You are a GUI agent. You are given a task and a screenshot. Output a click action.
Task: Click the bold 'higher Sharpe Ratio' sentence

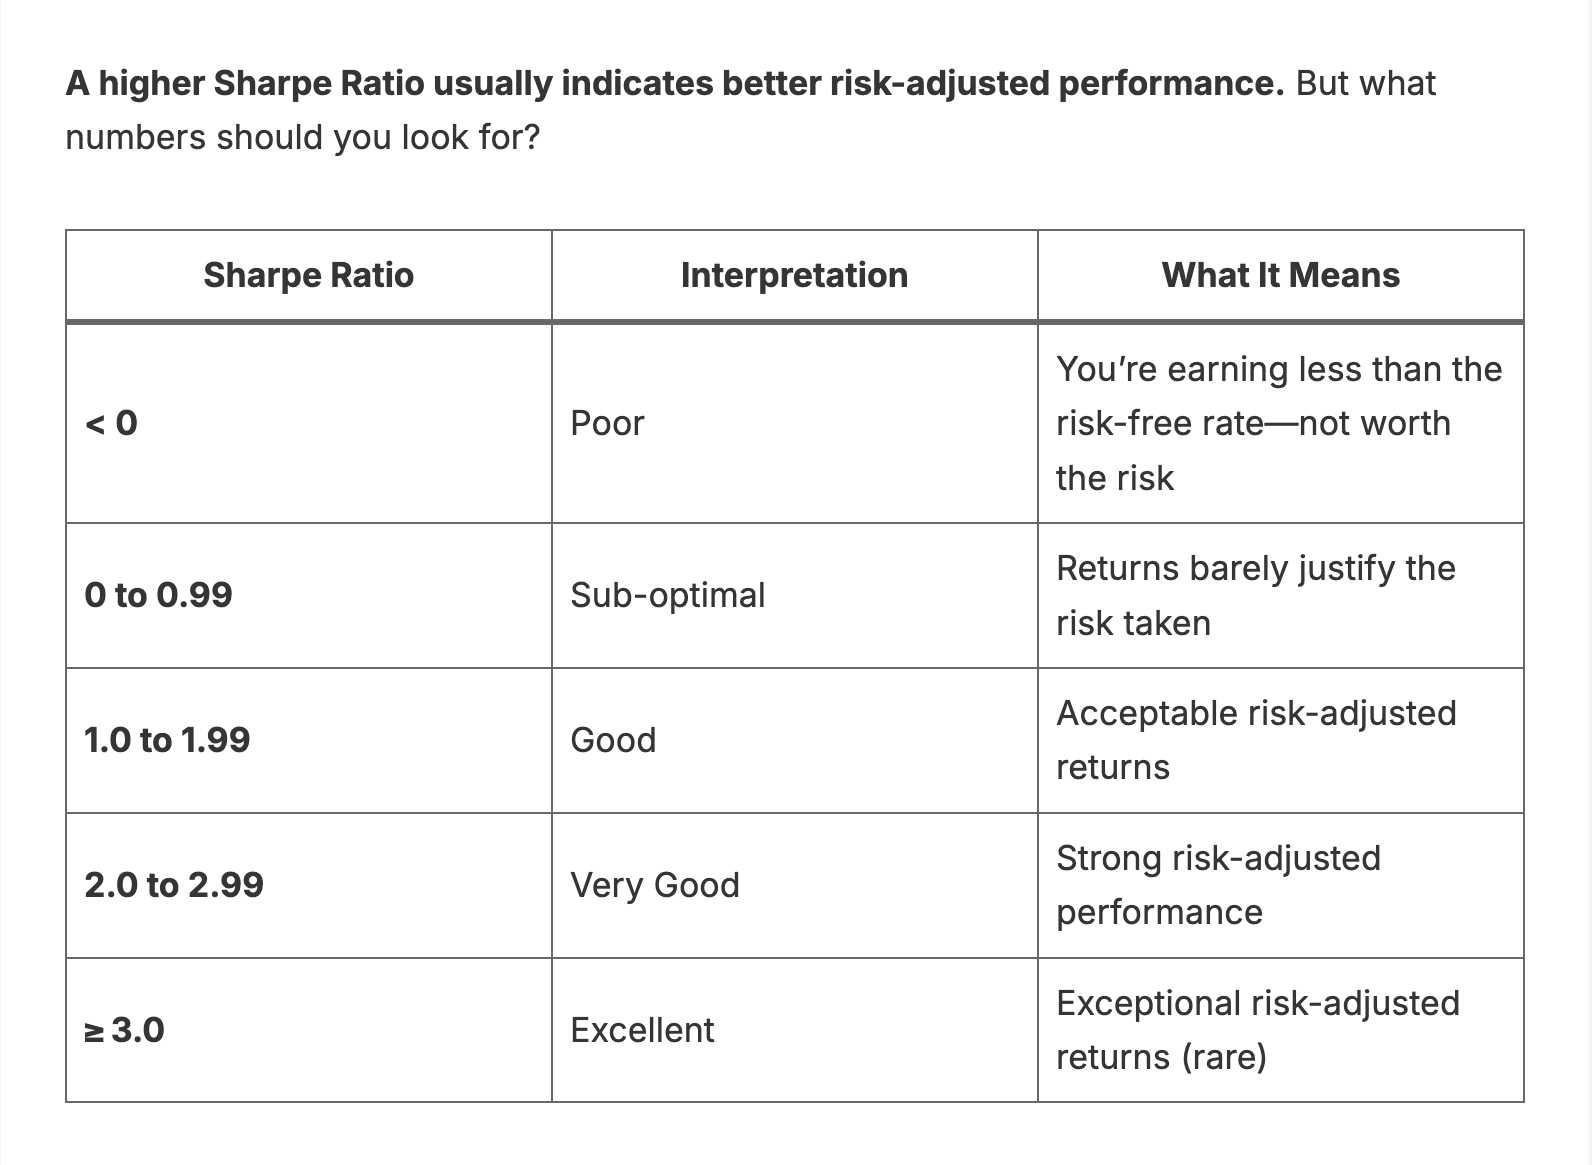pyautogui.click(x=674, y=83)
